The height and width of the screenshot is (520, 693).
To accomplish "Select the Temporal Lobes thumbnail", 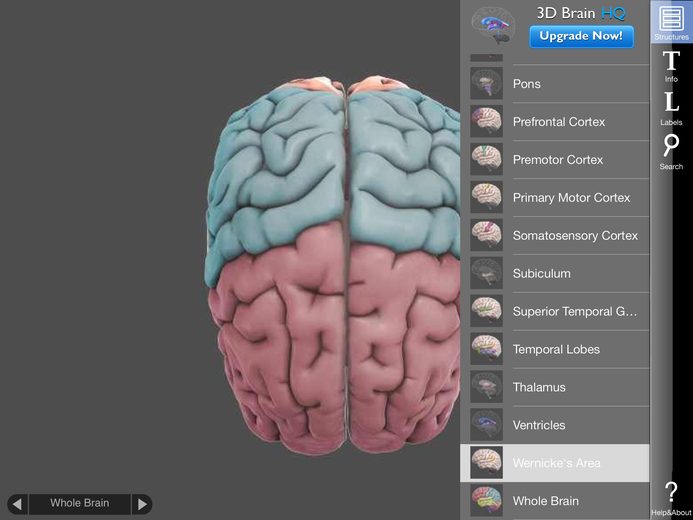I will pos(486,349).
